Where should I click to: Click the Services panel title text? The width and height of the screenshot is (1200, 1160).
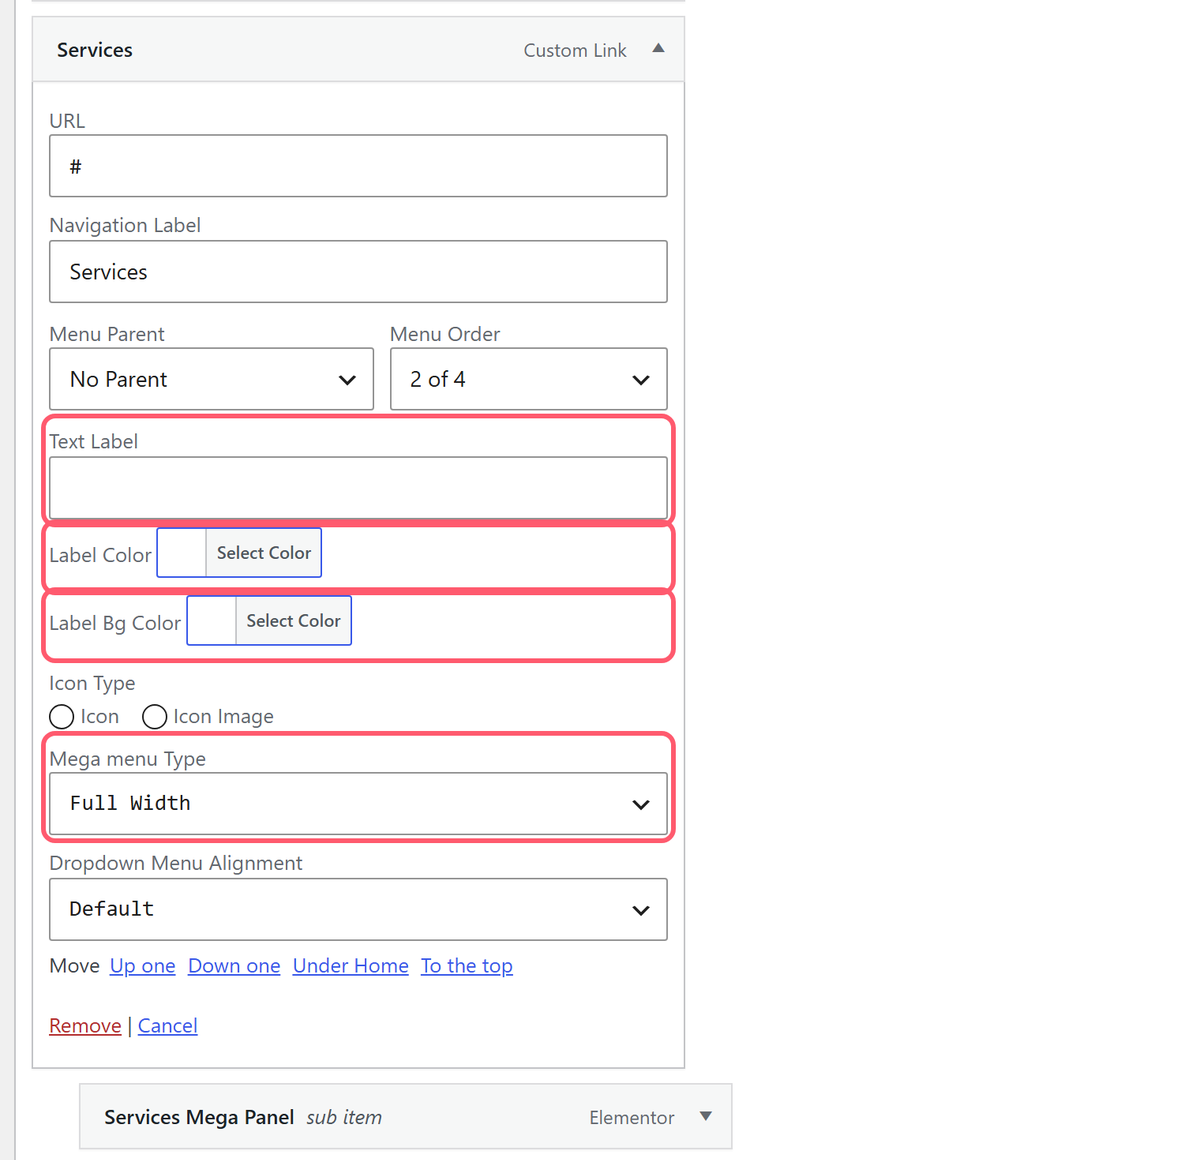[95, 50]
